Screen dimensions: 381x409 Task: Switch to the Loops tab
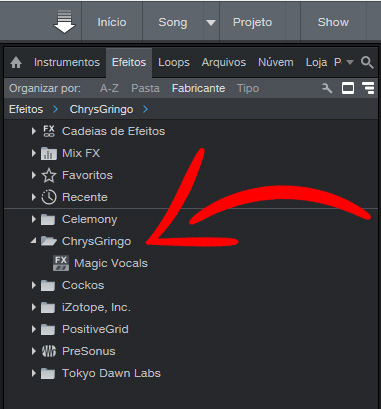pyautogui.click(x=174, y=62)
